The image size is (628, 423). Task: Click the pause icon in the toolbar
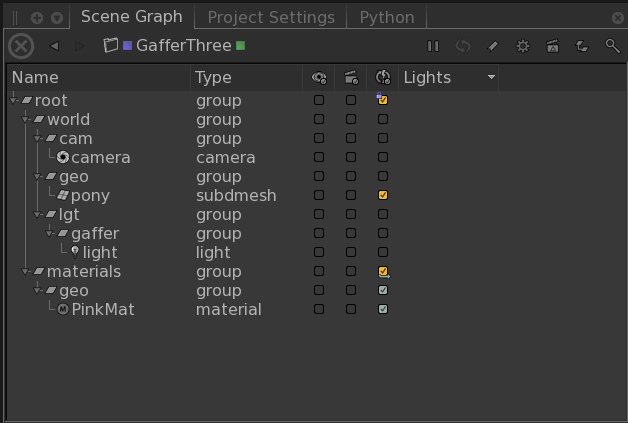tap(433, 46)
